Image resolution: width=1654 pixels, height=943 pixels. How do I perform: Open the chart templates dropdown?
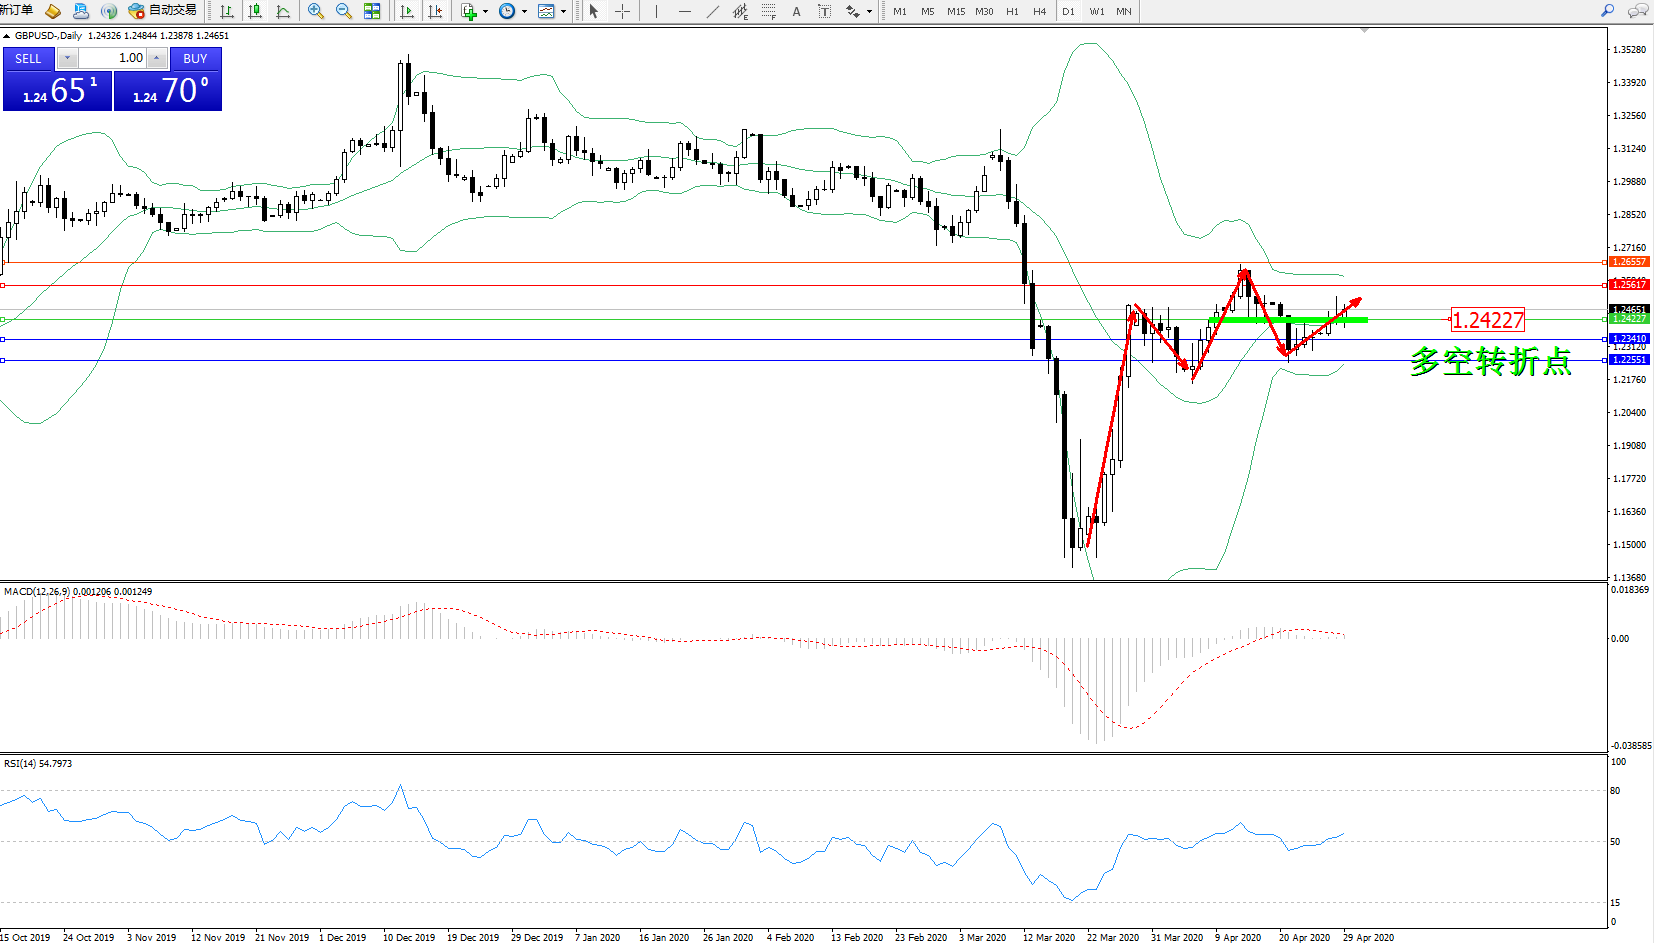coord(563,12)
